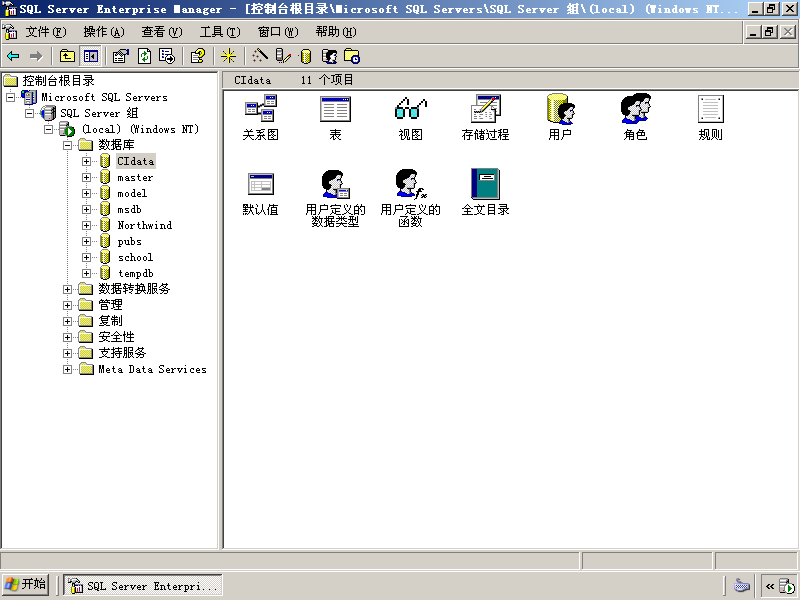Expand the 管理 folder
800x600 pixels.
pyautogui.click(x=67, y=305)
